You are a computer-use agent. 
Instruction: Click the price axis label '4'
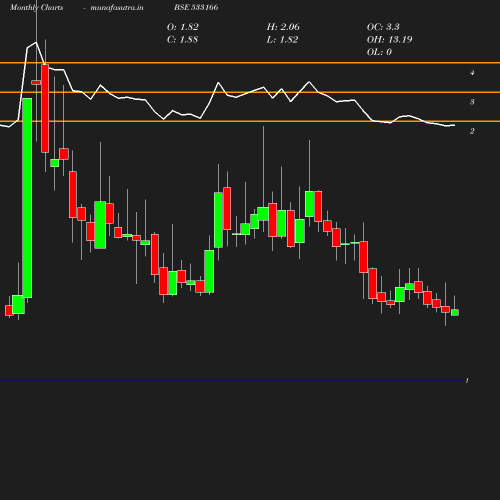coord(472,72)
